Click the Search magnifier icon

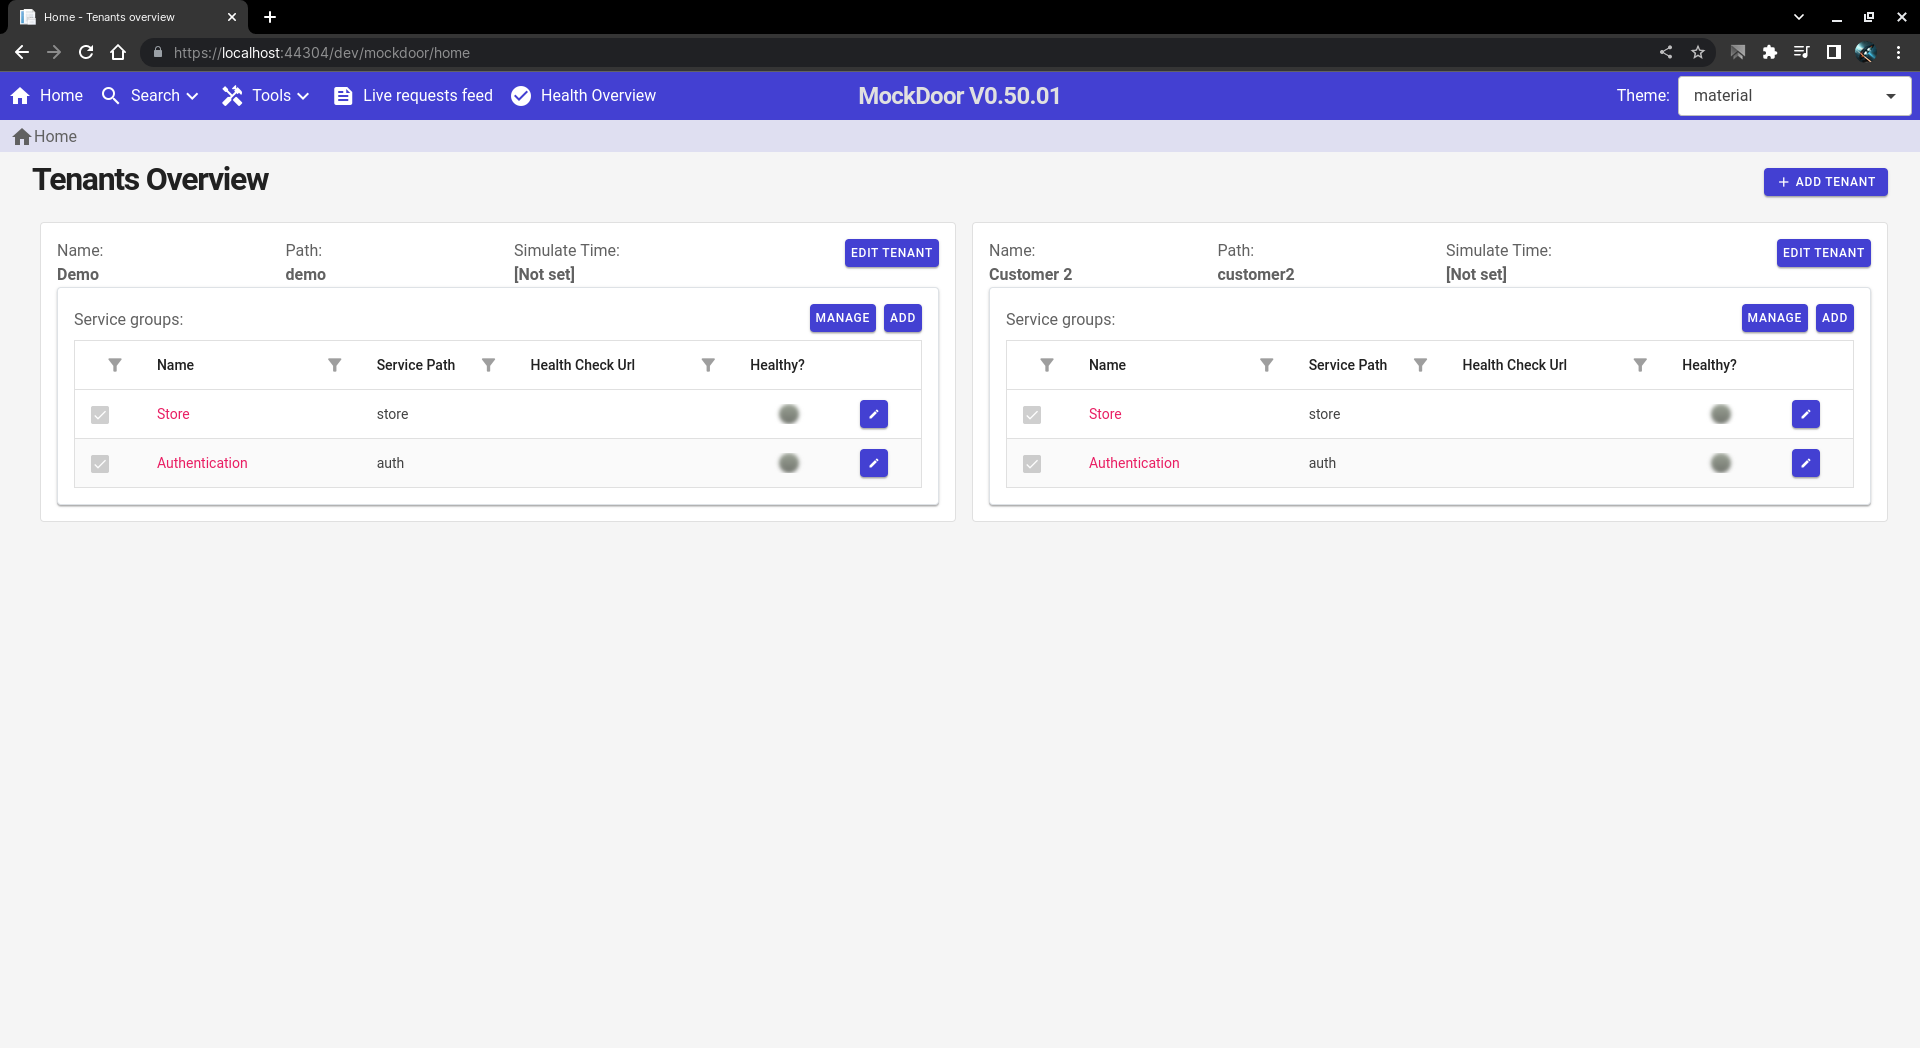pyautogui.click(x=111, y=96)
